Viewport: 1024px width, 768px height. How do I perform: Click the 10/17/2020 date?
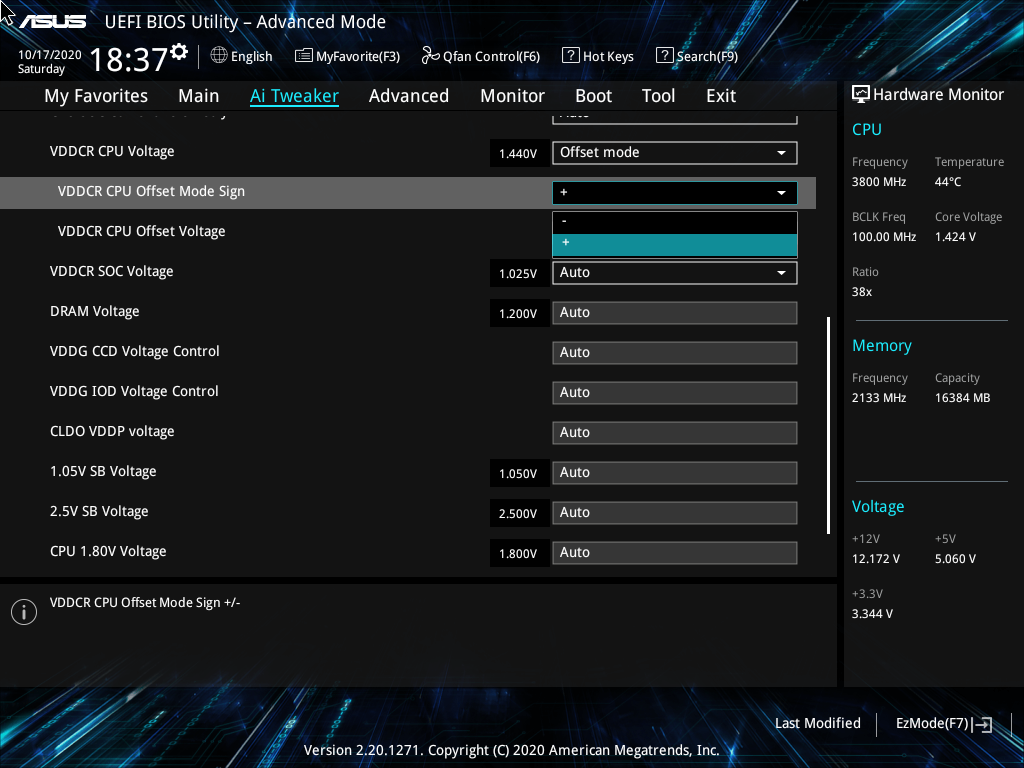pos(50,55)
